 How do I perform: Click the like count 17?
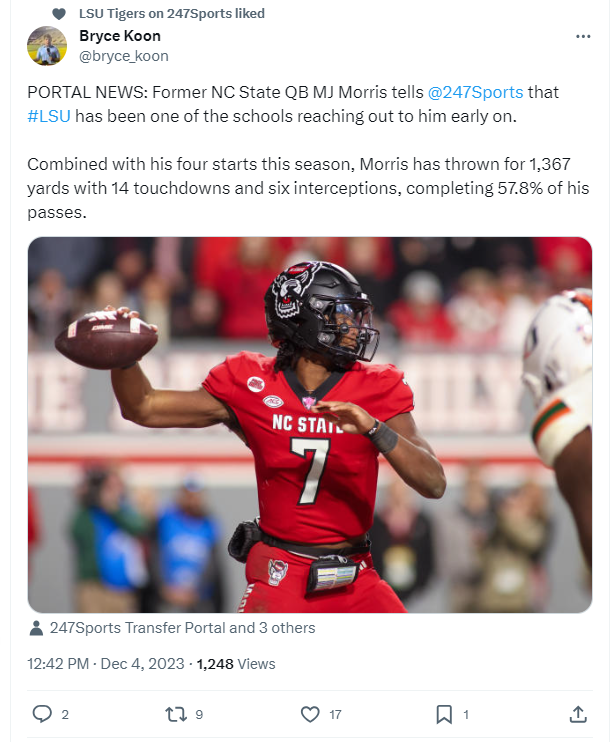point(335,715)
